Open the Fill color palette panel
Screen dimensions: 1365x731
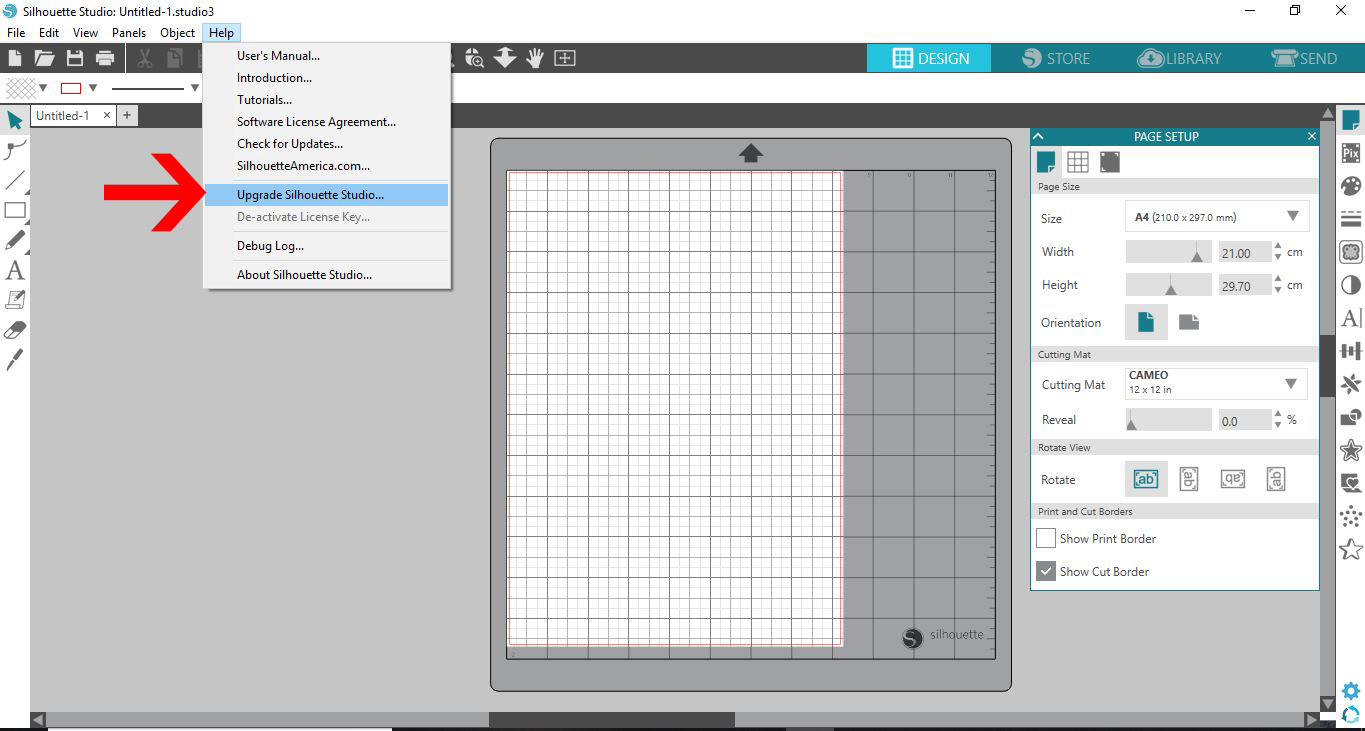pyautogui.click(x=1351, y=186)
